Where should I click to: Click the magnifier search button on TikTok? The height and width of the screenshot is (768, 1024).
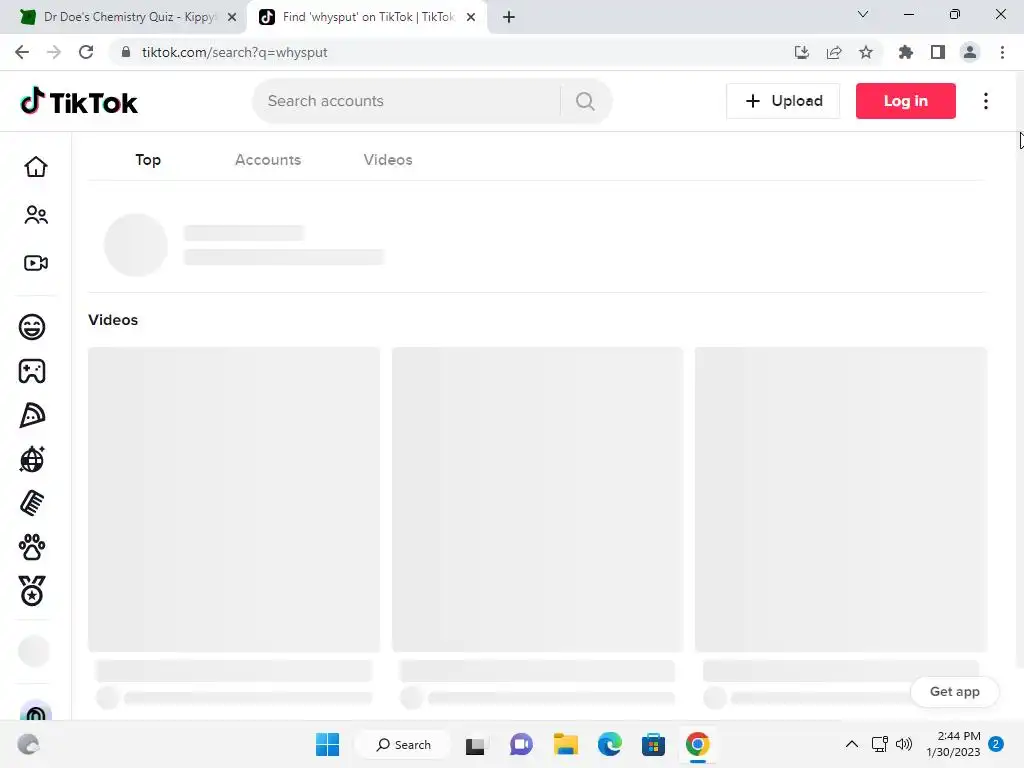[x=585, y=101]
